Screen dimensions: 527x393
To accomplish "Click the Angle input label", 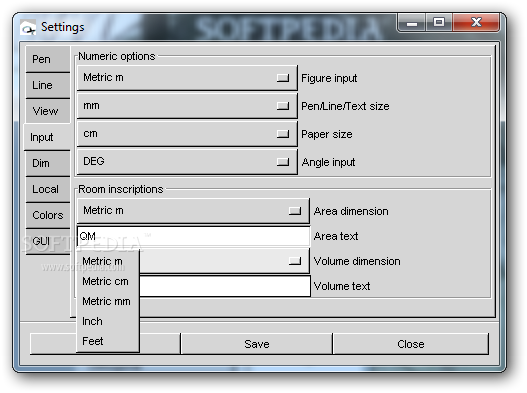I will (x=328, y=162).
